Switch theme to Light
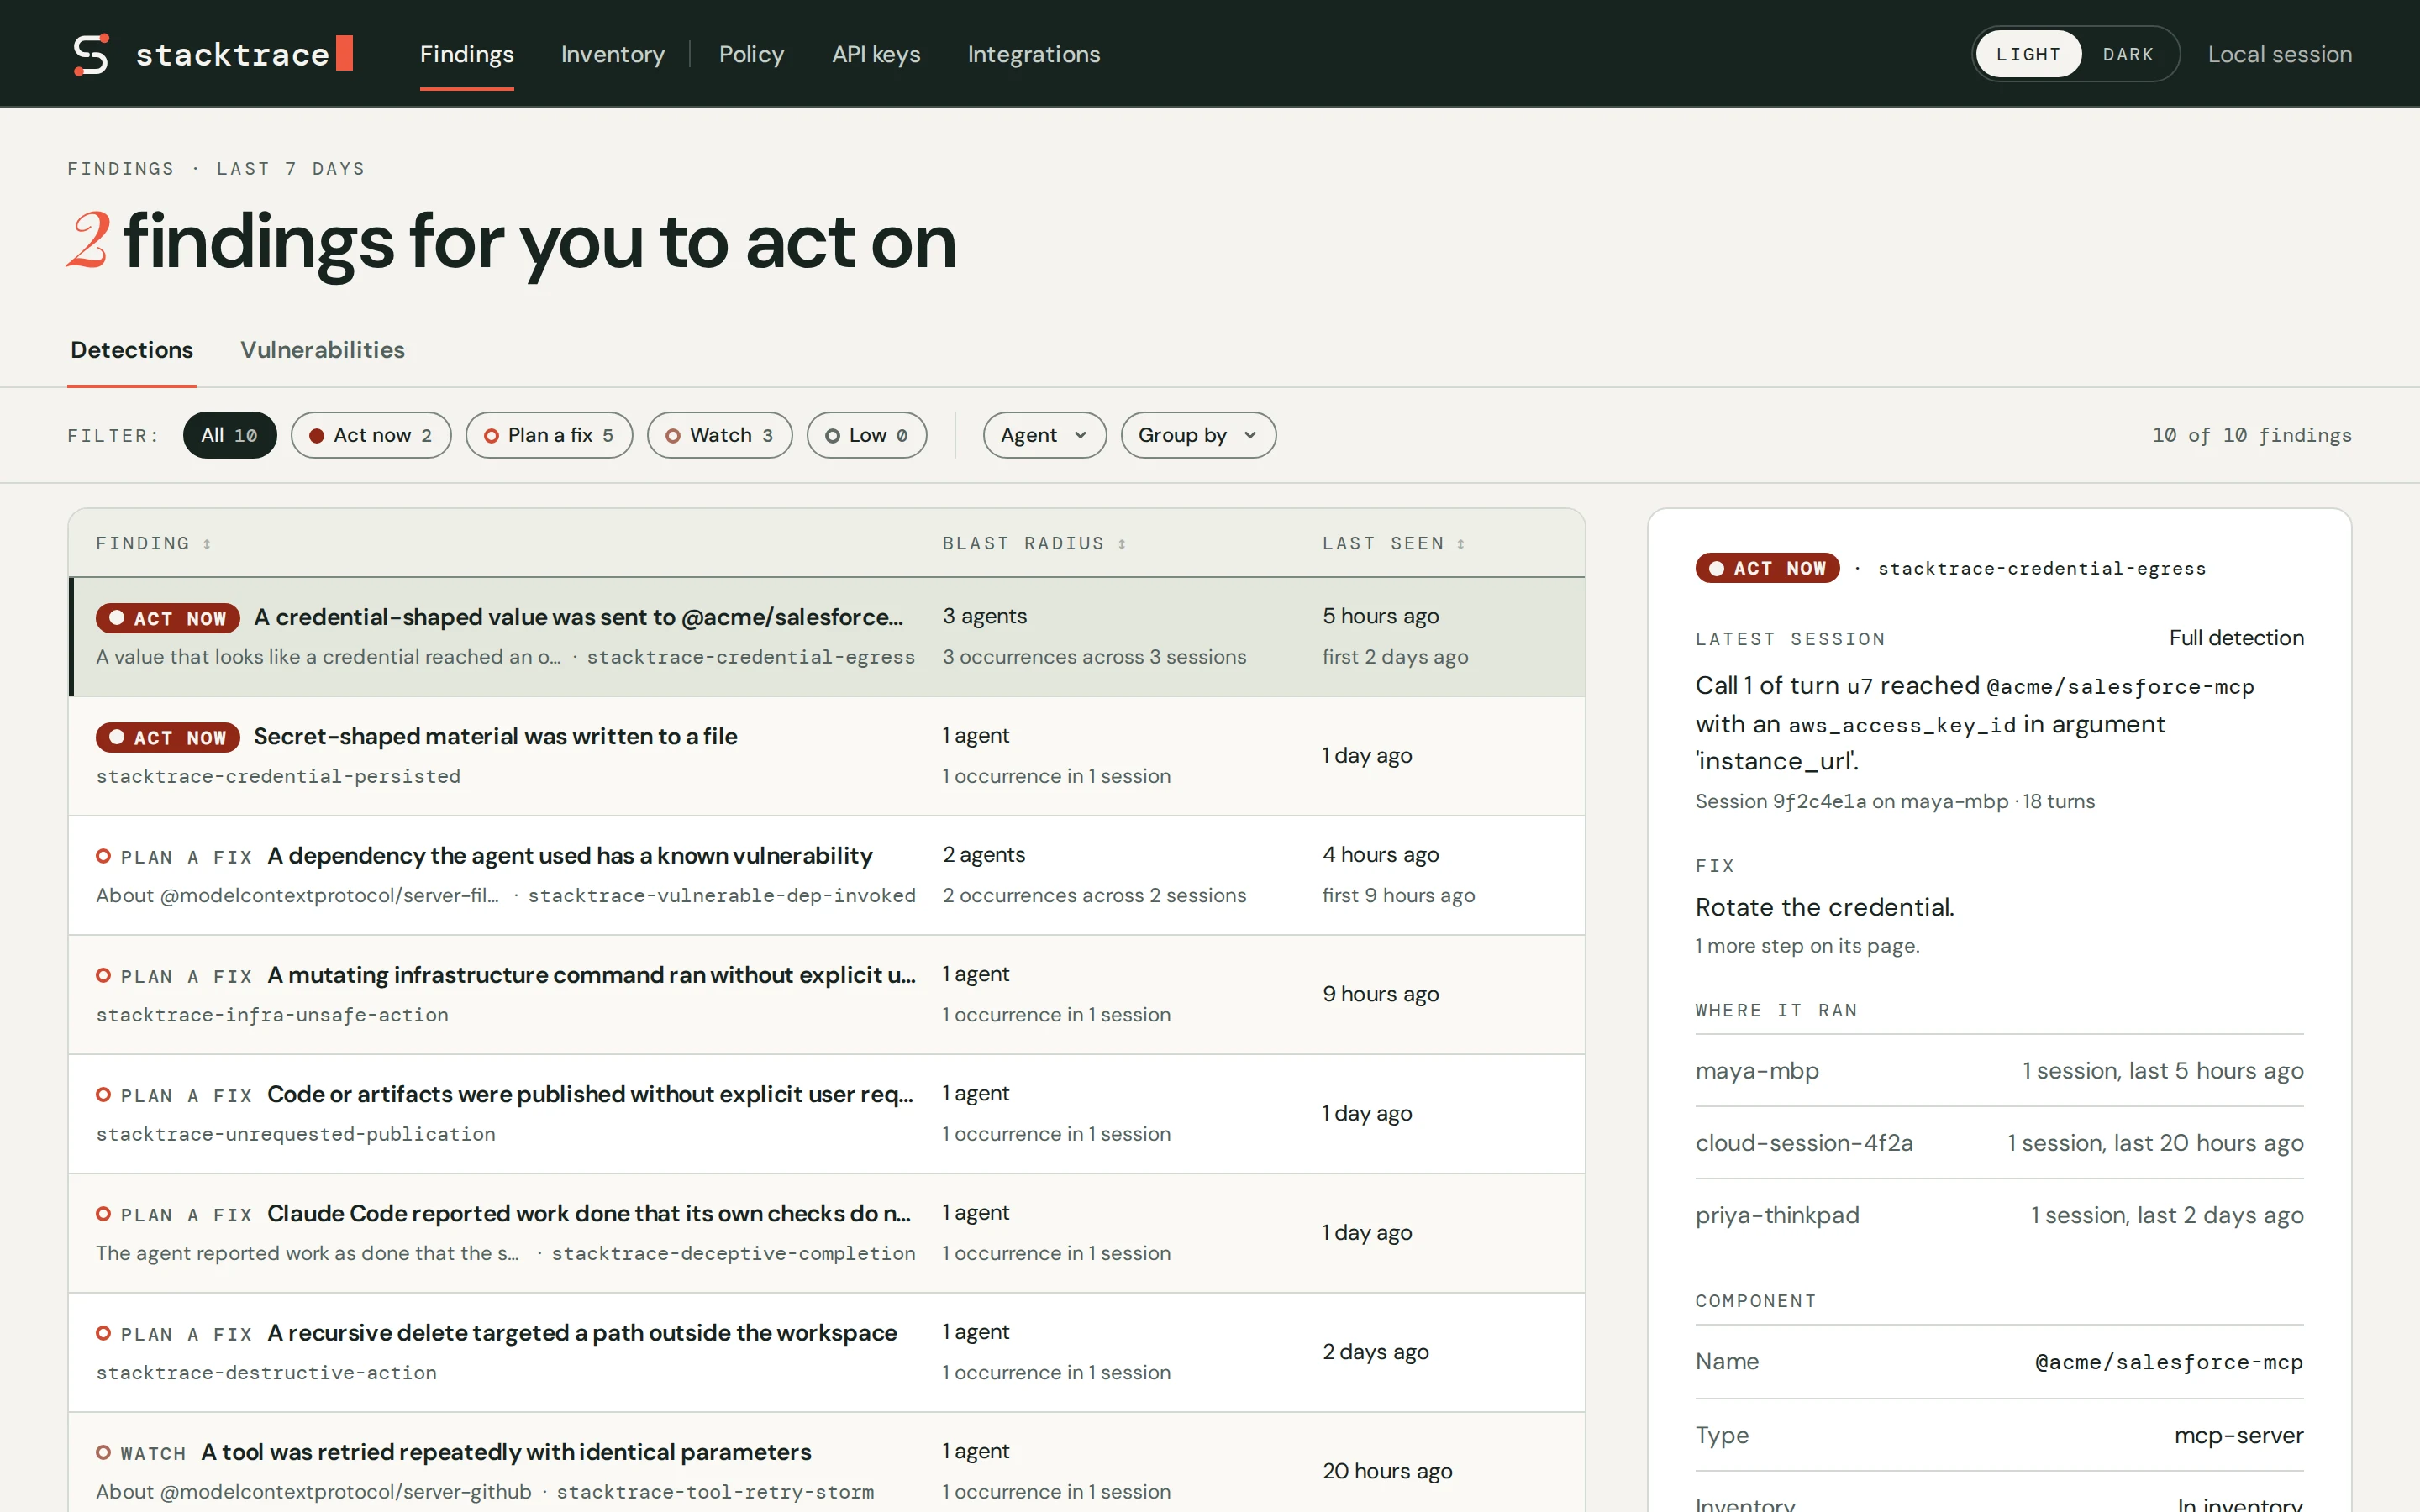The height and width of the screenshot is (1512, 2420). pyautogui.click(x=2028, y=54)
